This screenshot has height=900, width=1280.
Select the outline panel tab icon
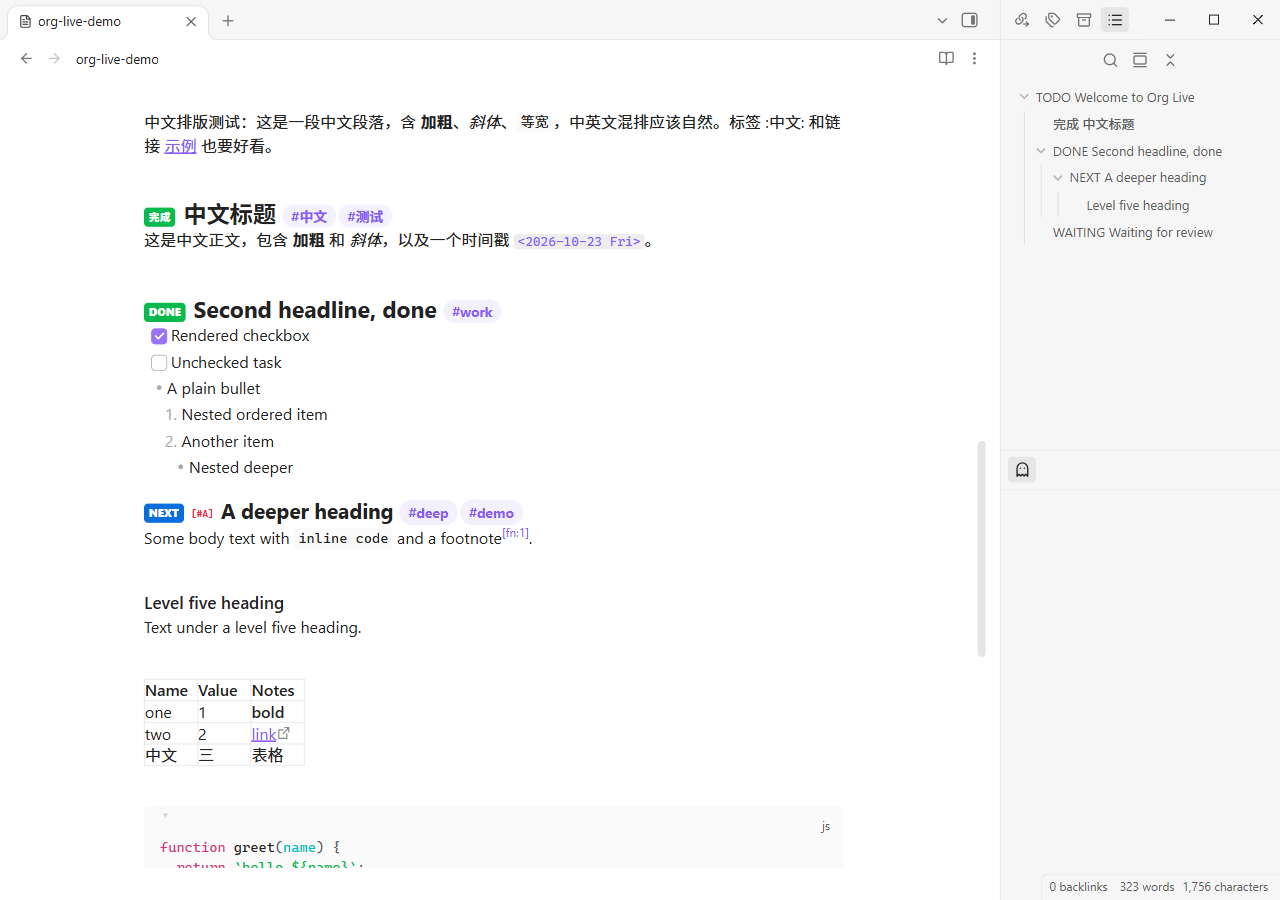tap(1115, 20)
